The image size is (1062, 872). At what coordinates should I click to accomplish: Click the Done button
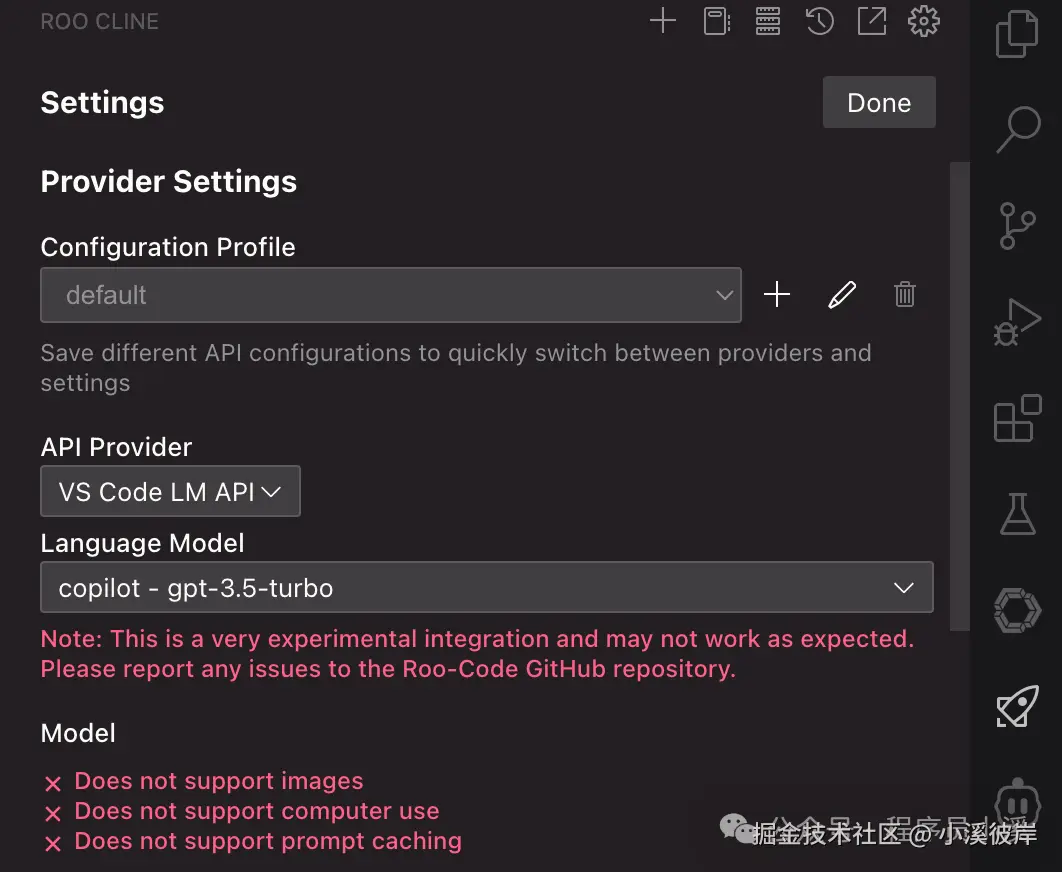pos(879,102)
